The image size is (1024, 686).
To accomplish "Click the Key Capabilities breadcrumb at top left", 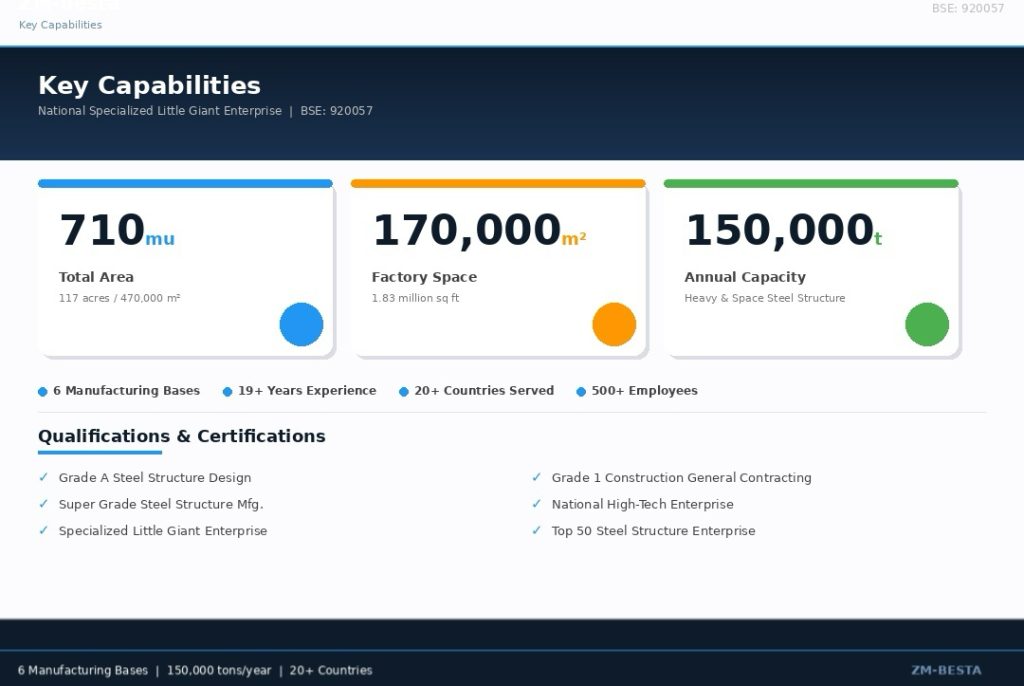I will coord(60,25).
